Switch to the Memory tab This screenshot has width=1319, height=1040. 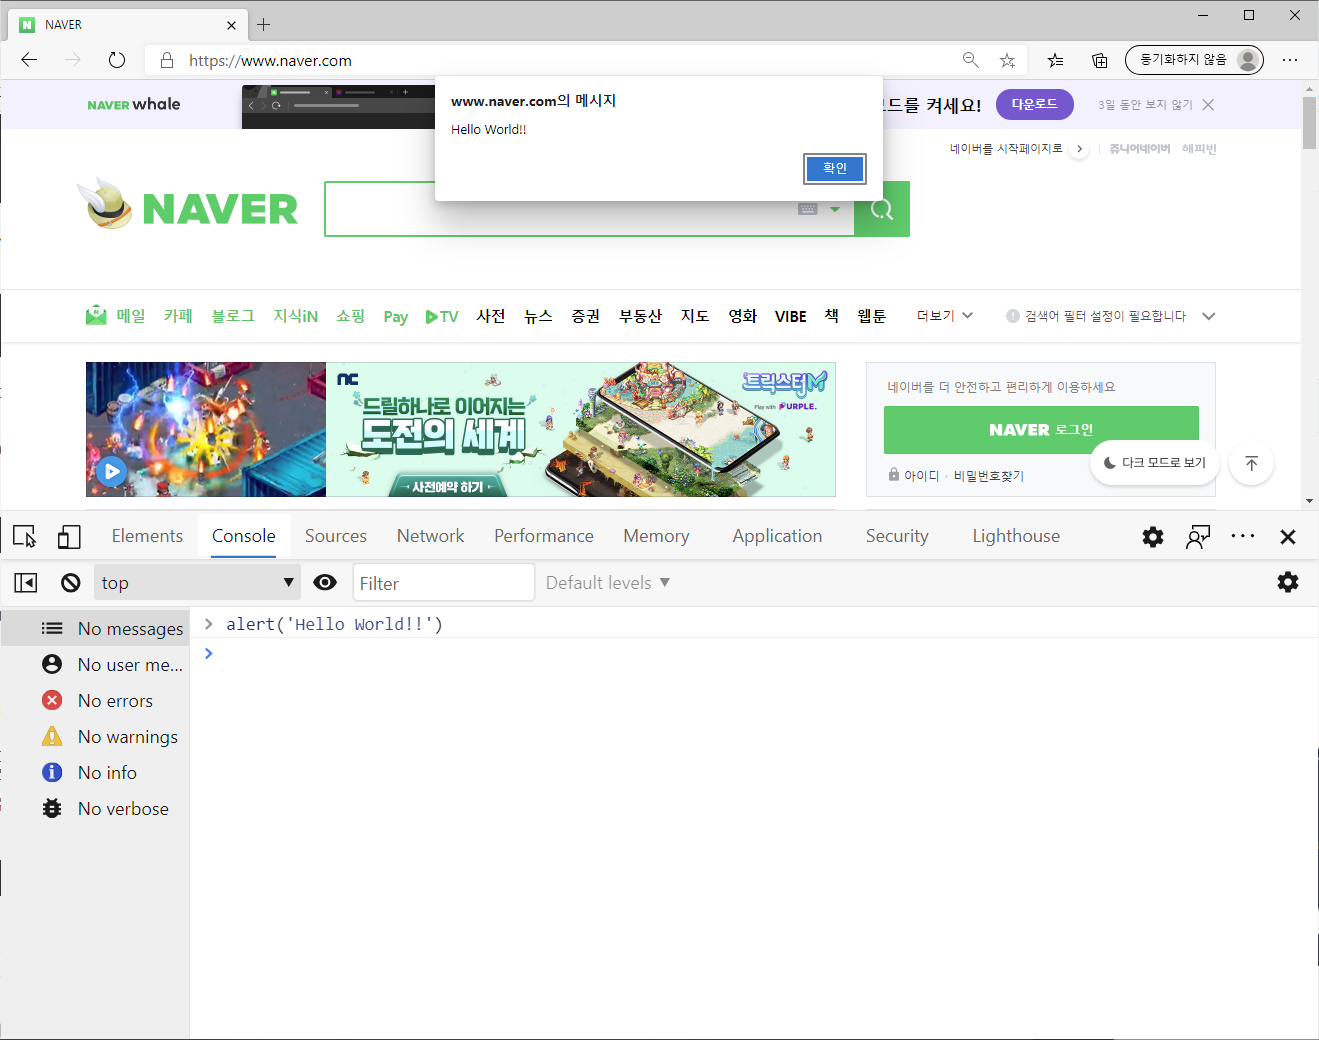pos(656,536)
